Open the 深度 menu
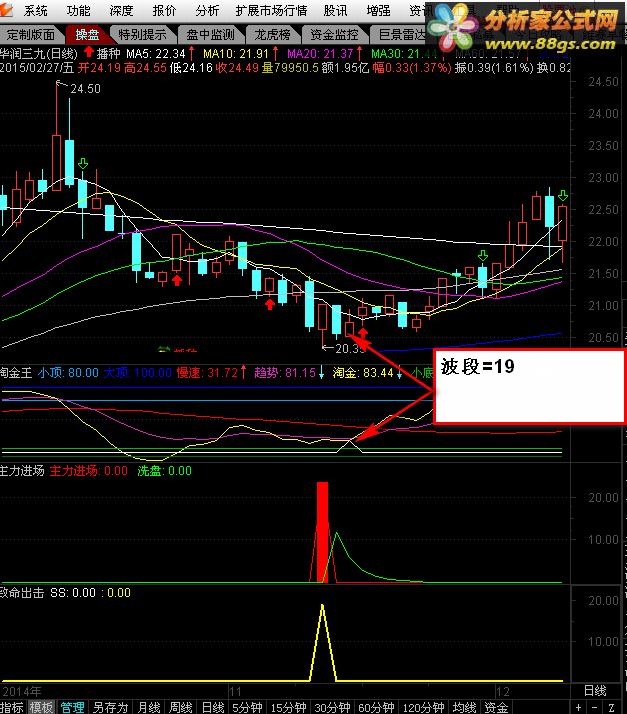Image resolution: width=627 pixels, height=714 pixels. pos(122,10)
